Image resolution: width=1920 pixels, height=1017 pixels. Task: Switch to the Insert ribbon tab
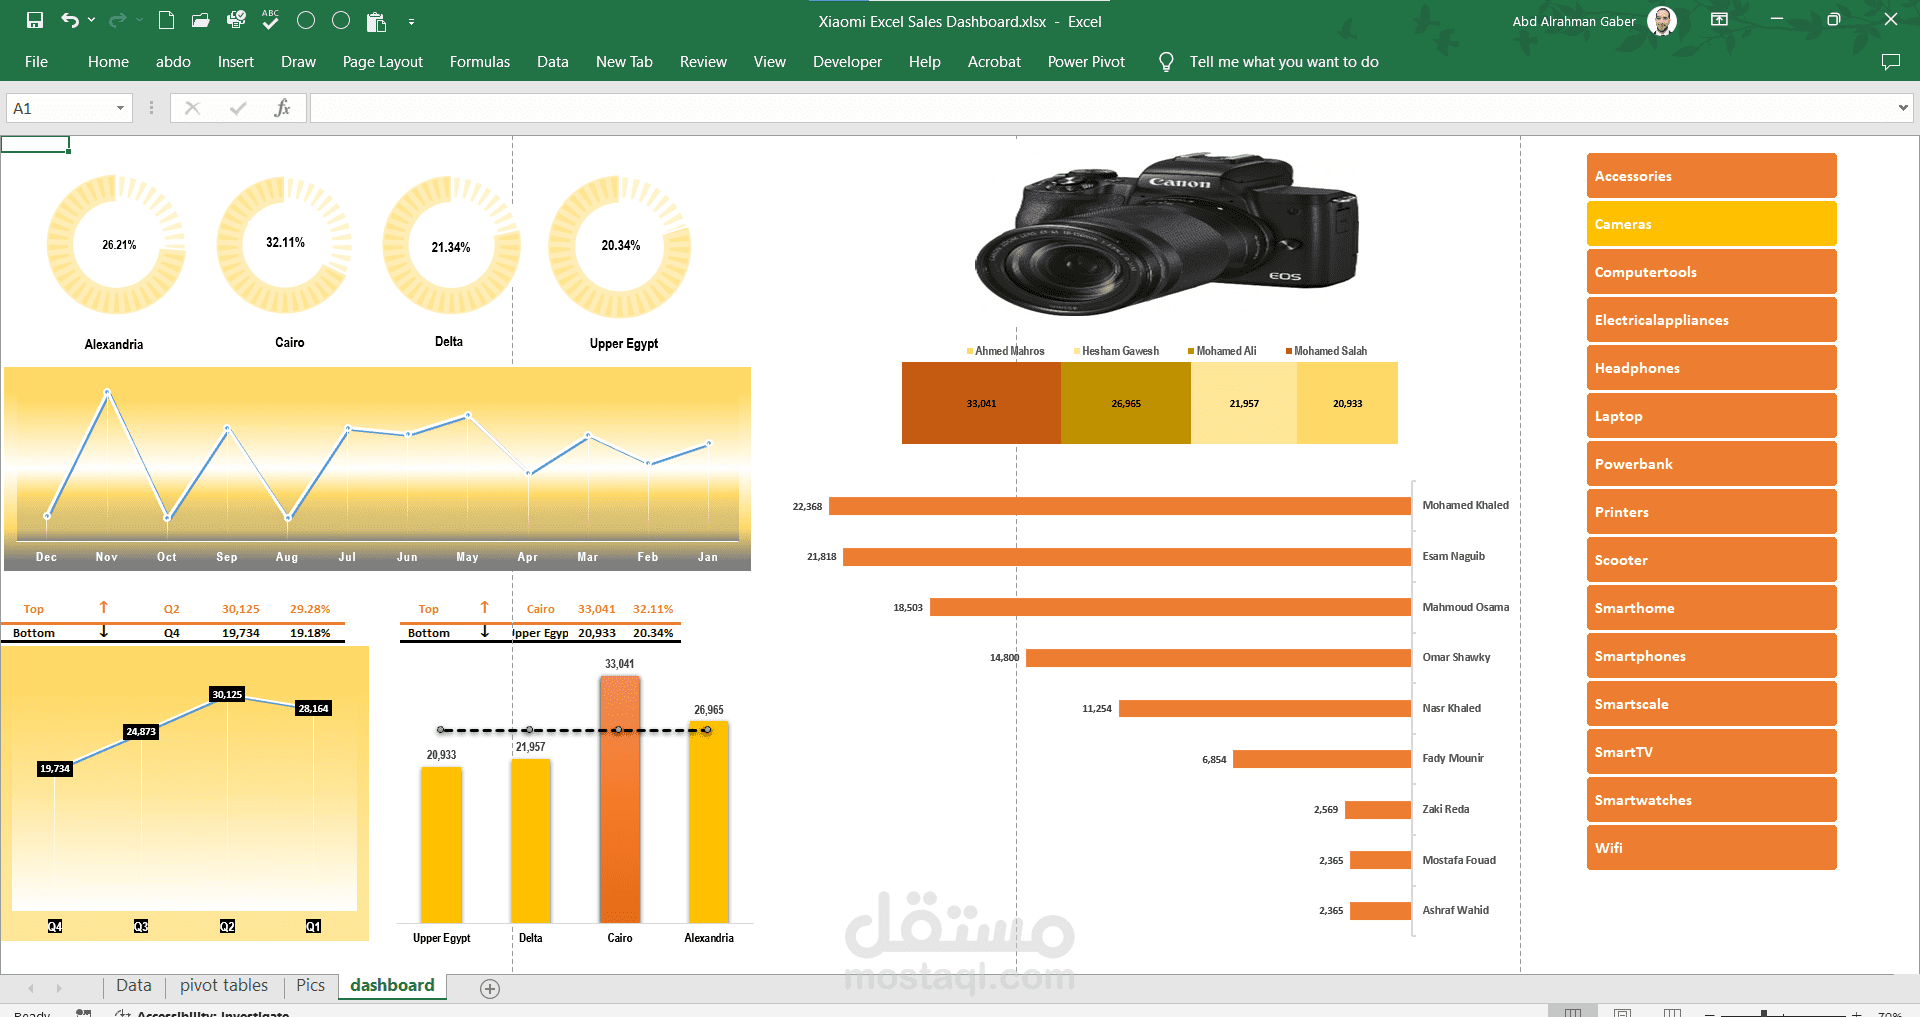tap(236, 62)
